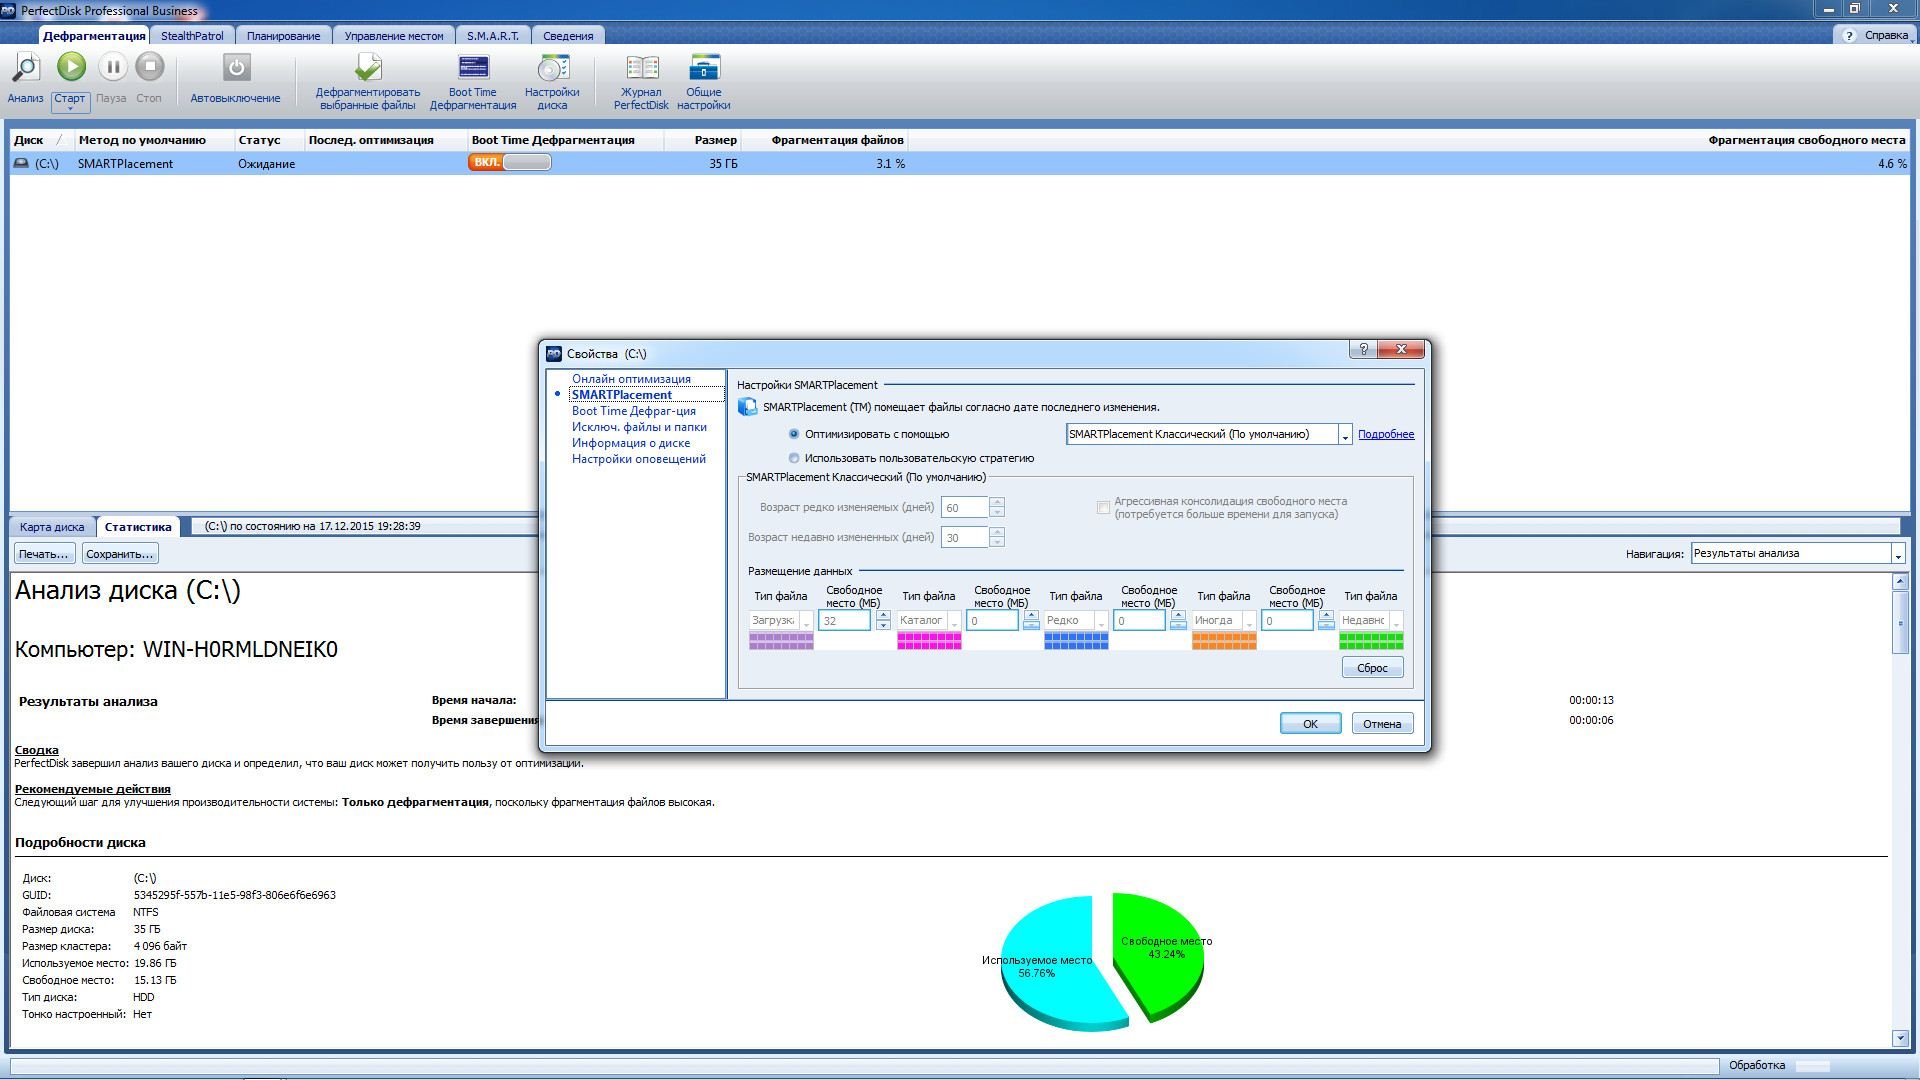Toggle Автовыключение power icon
Viewport: 1920px width, 1080px height.
(x=236, y=68)
